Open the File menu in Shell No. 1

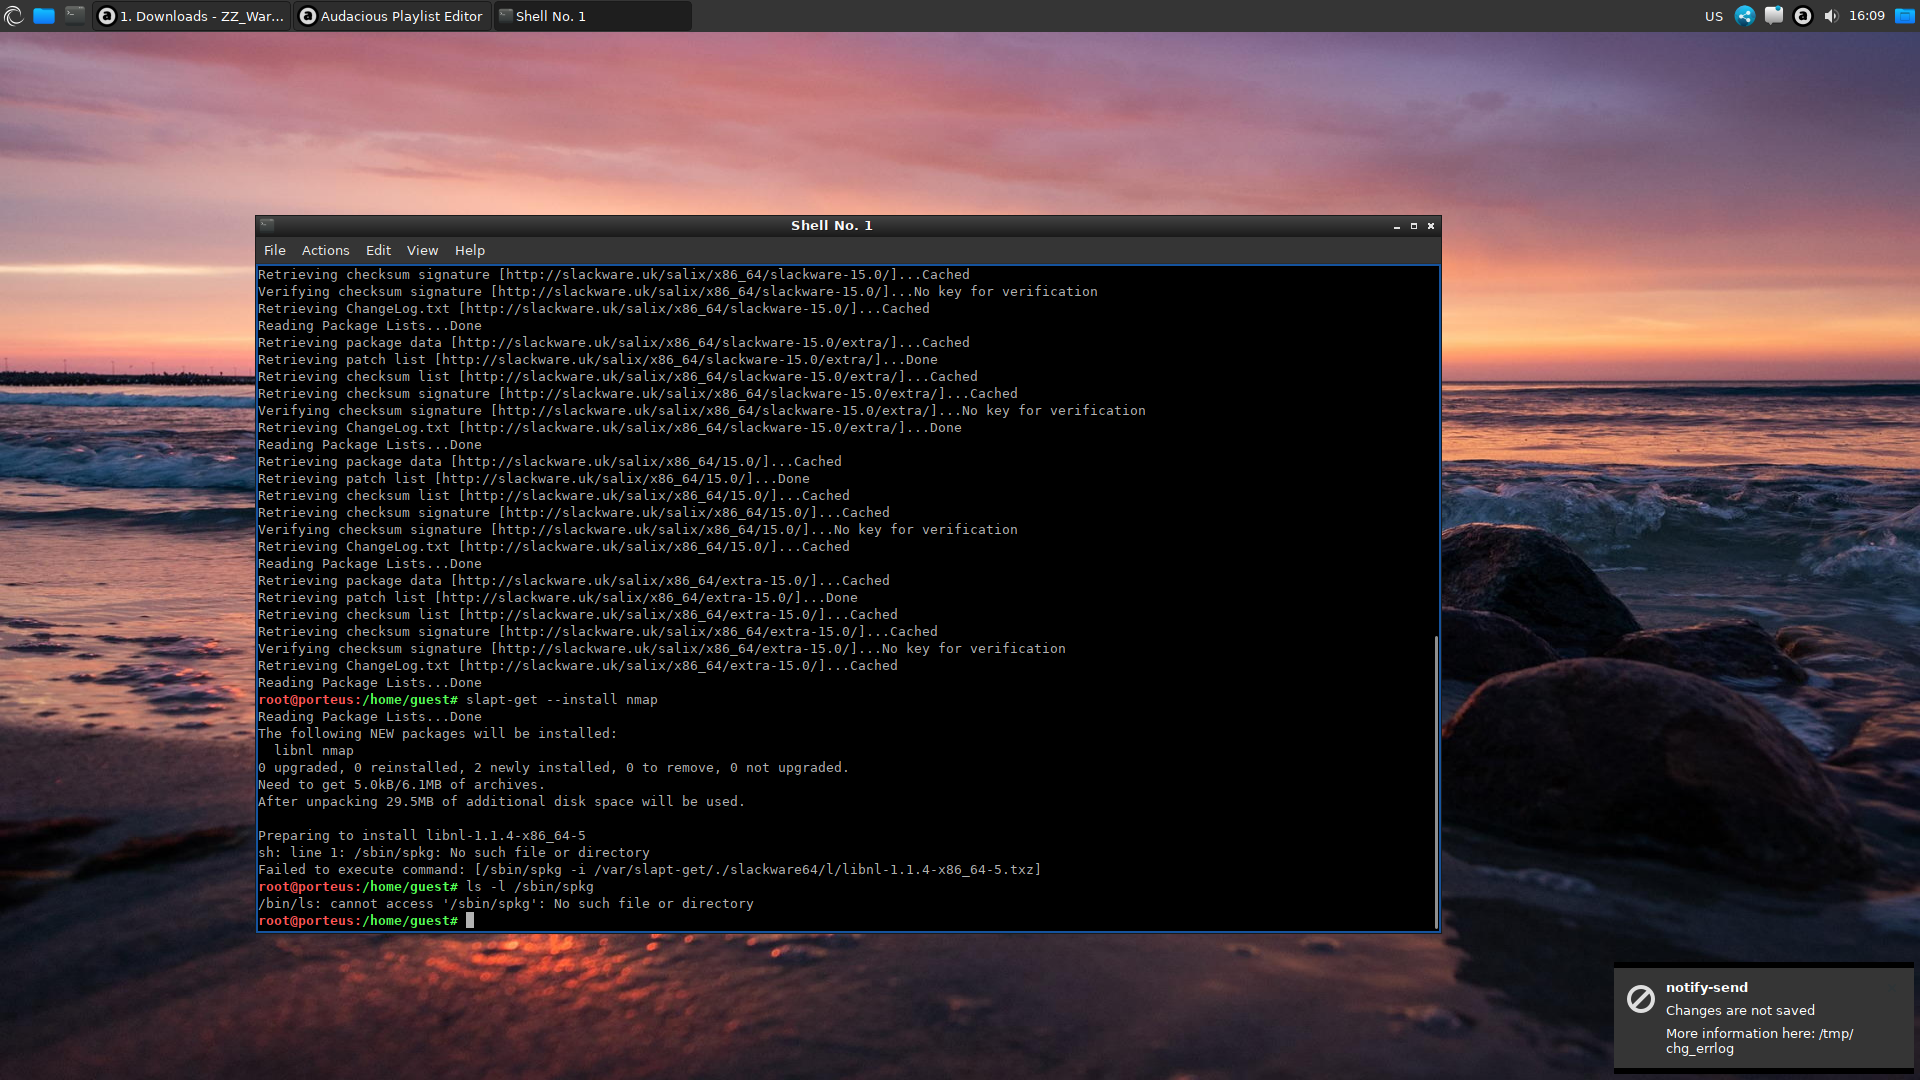point(275,250)
